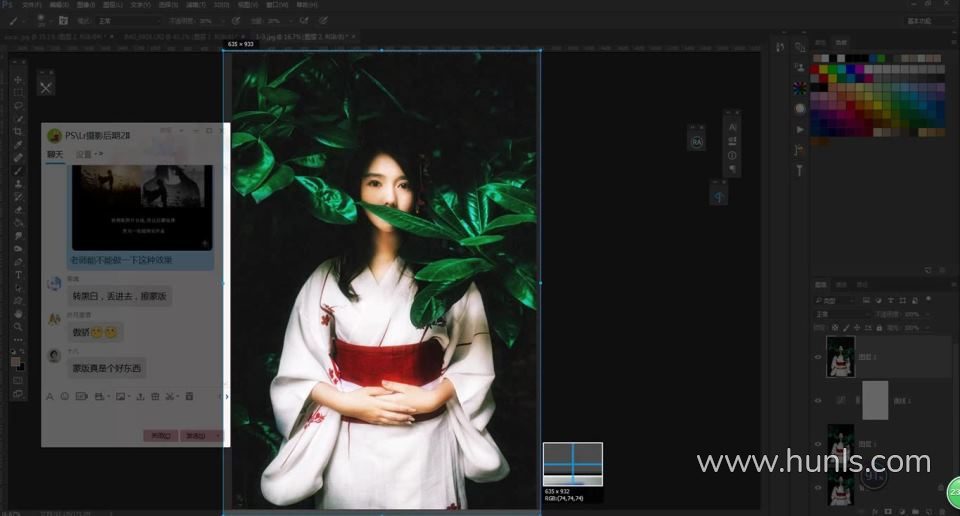Pick the green swatch in Swatches top row
The height and width of the screenshot is (516, 960).
point(881,58)
